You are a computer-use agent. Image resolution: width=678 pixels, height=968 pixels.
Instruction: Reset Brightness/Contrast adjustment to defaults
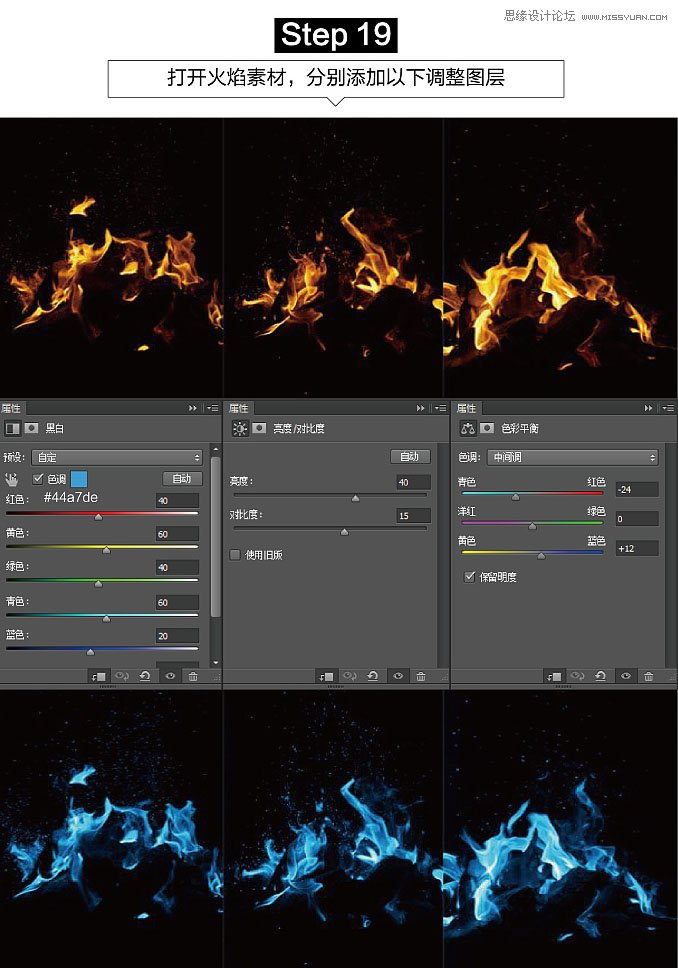(373, 677)
